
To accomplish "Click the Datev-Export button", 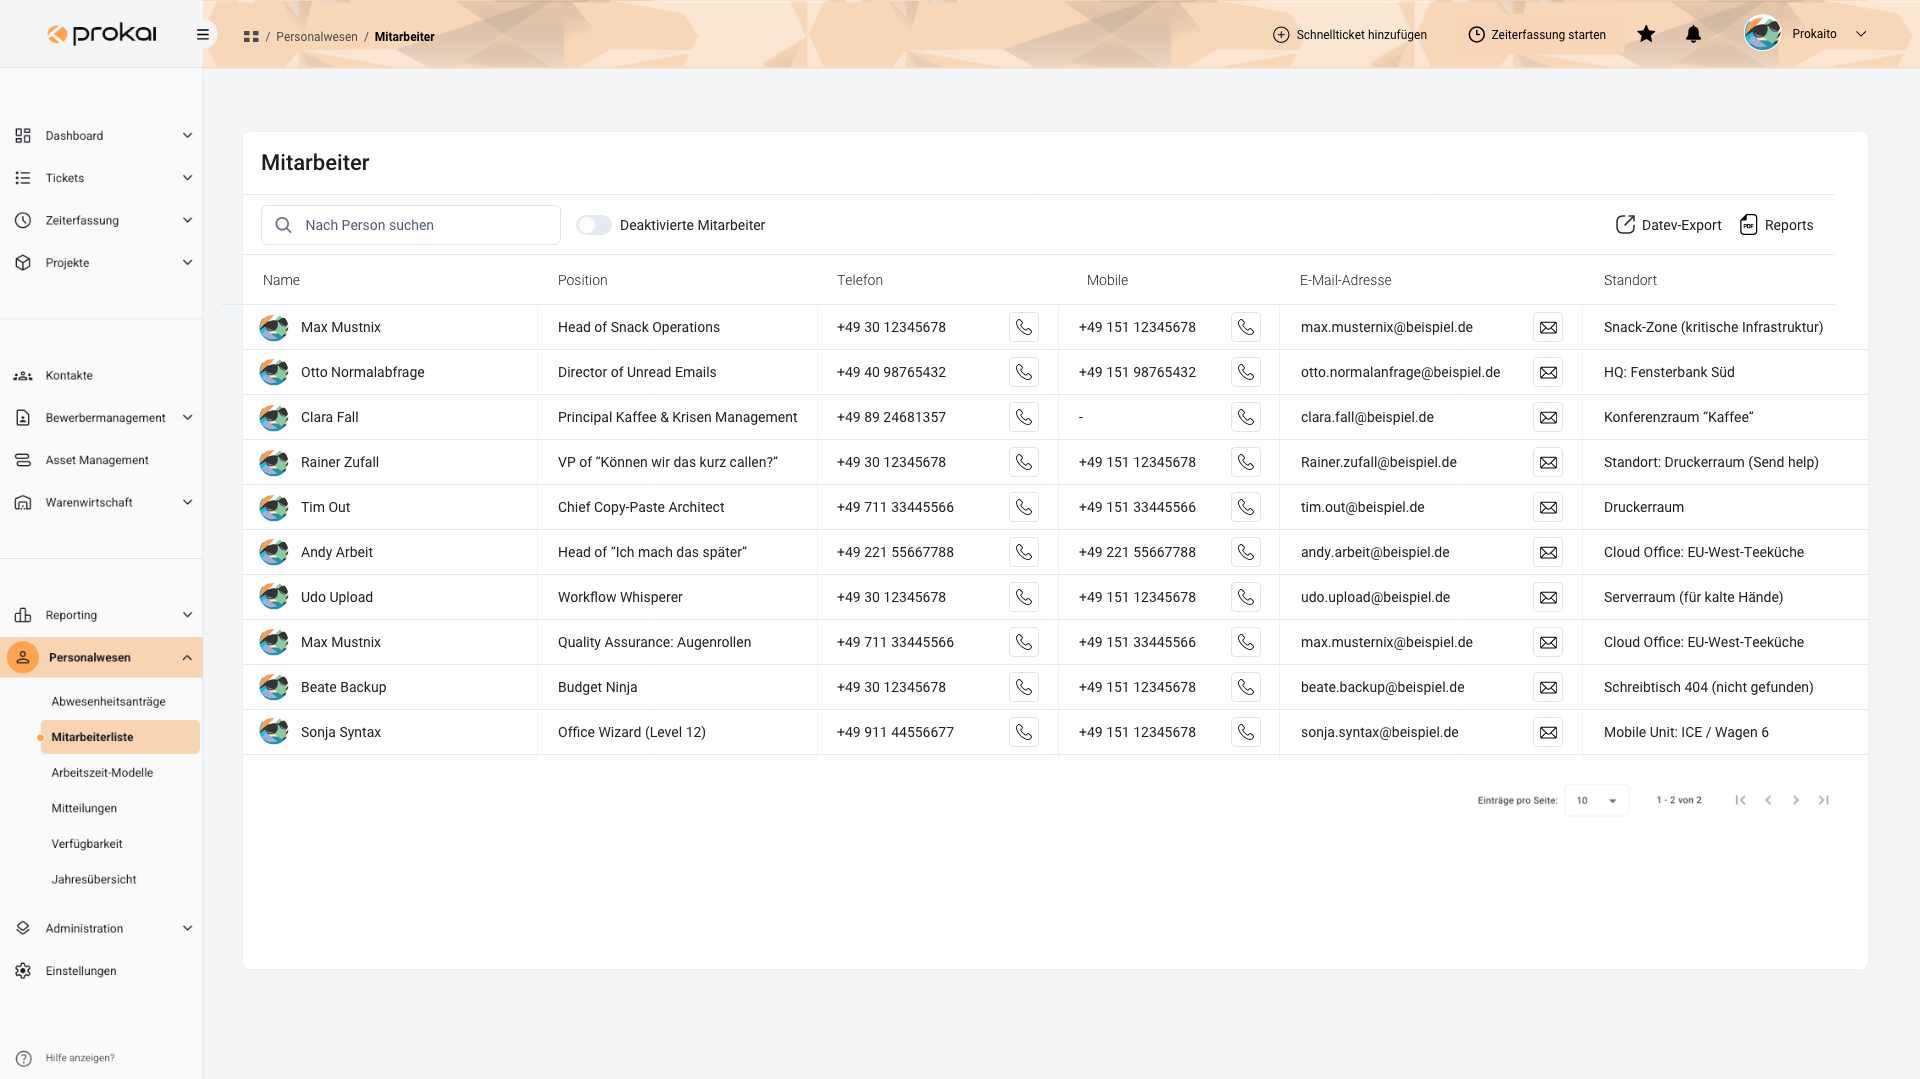I will (x=1669, y=225).
